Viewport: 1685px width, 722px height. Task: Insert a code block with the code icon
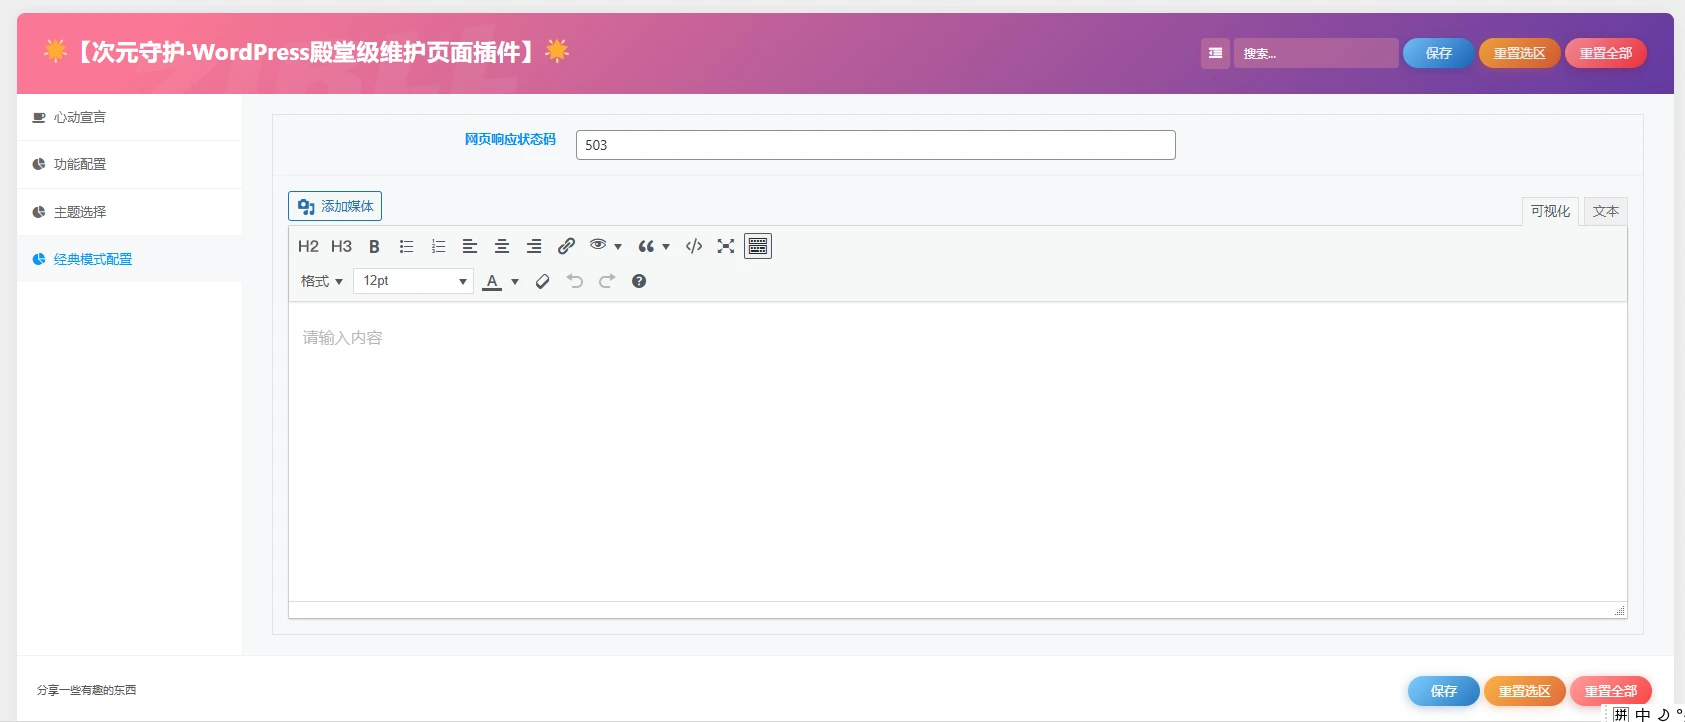(x=694, y=246)
